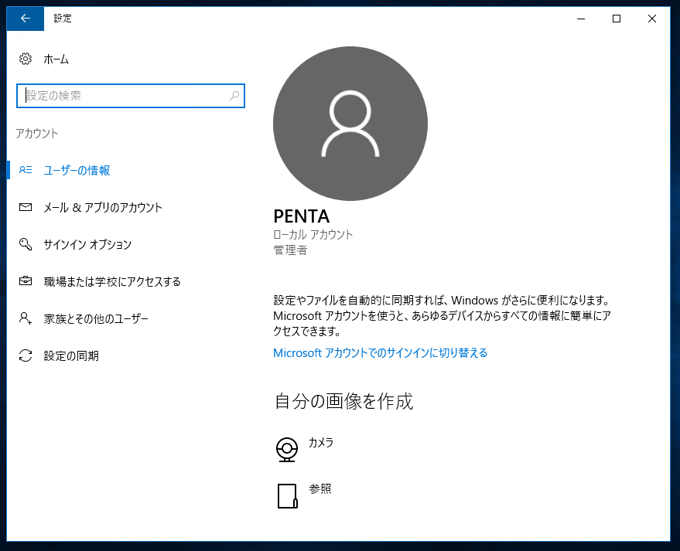Click the Email & app accounts envelope icon
This screenshot has height=551, width=680.
(x=26, y=207)
